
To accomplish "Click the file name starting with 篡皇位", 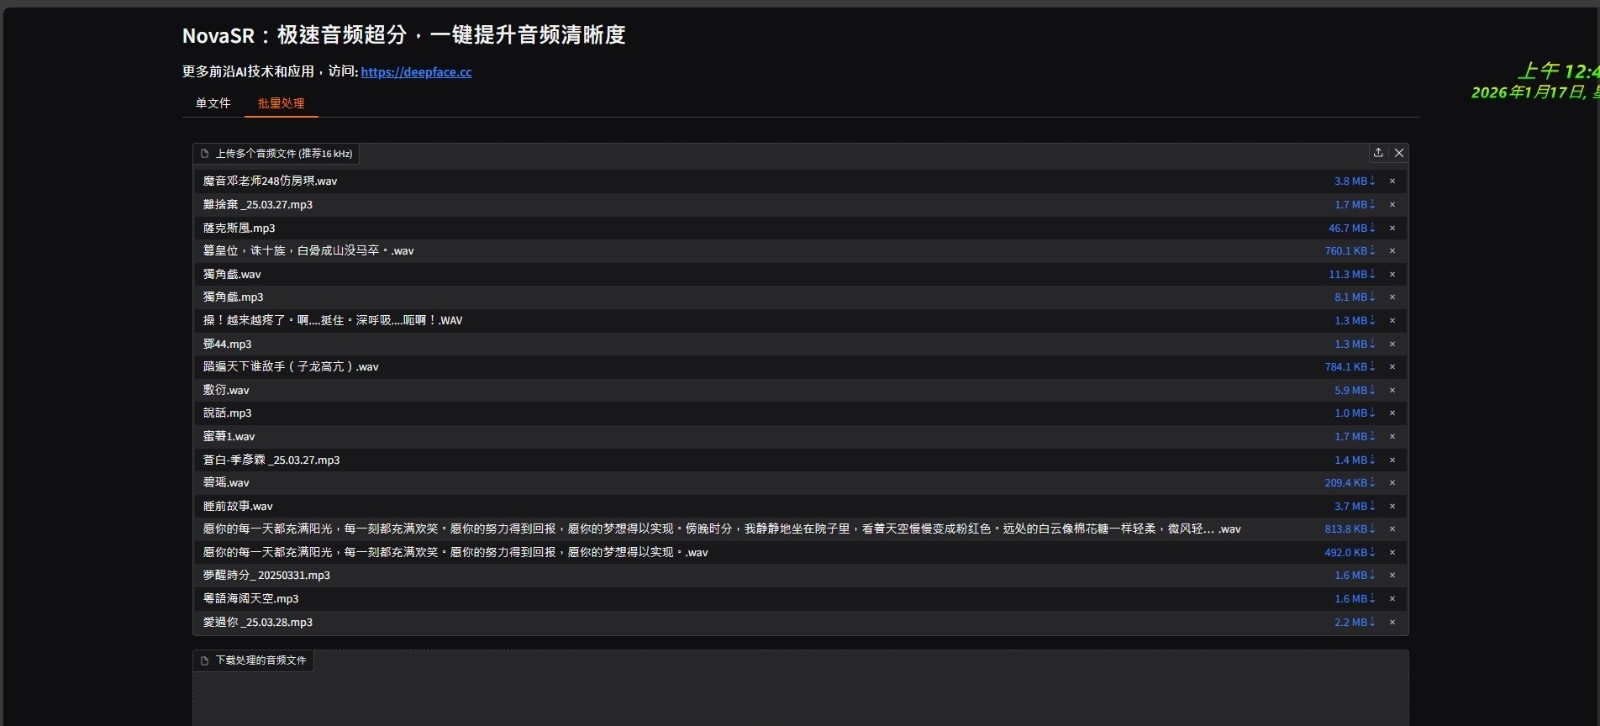I will pos(308,251).
